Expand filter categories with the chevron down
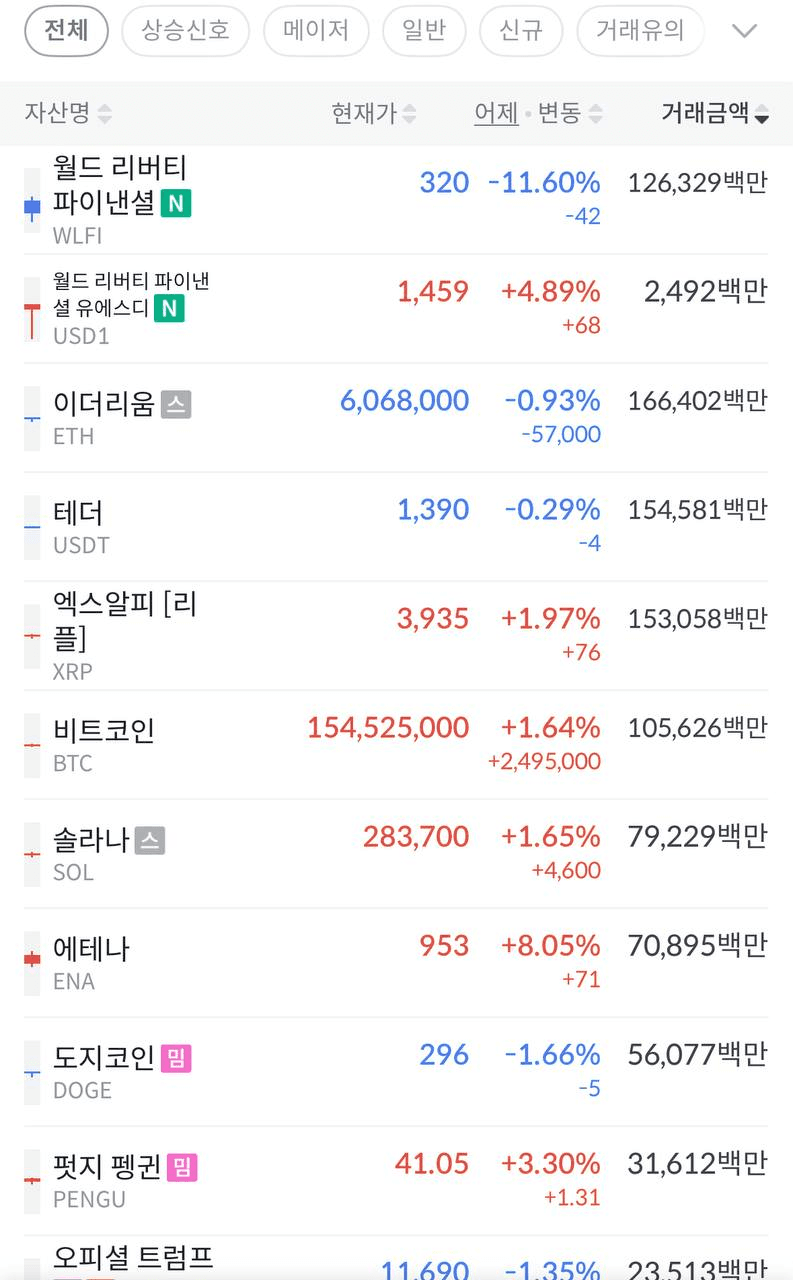This screenshot has width=793, height=1280. coord(745,31)
